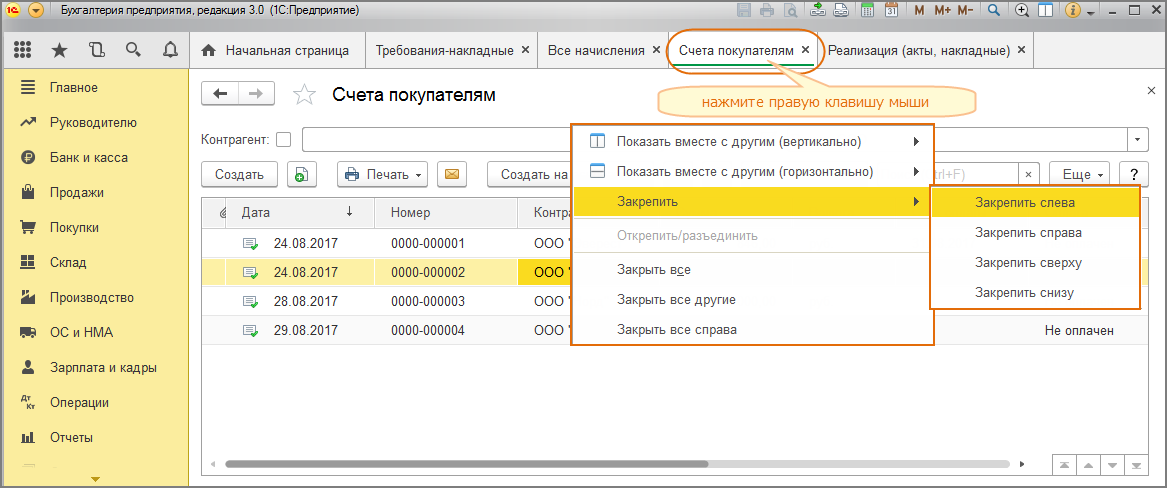1167x488 pixels.
Task: Open the sections menu grid icon
Action: (23, 51)
